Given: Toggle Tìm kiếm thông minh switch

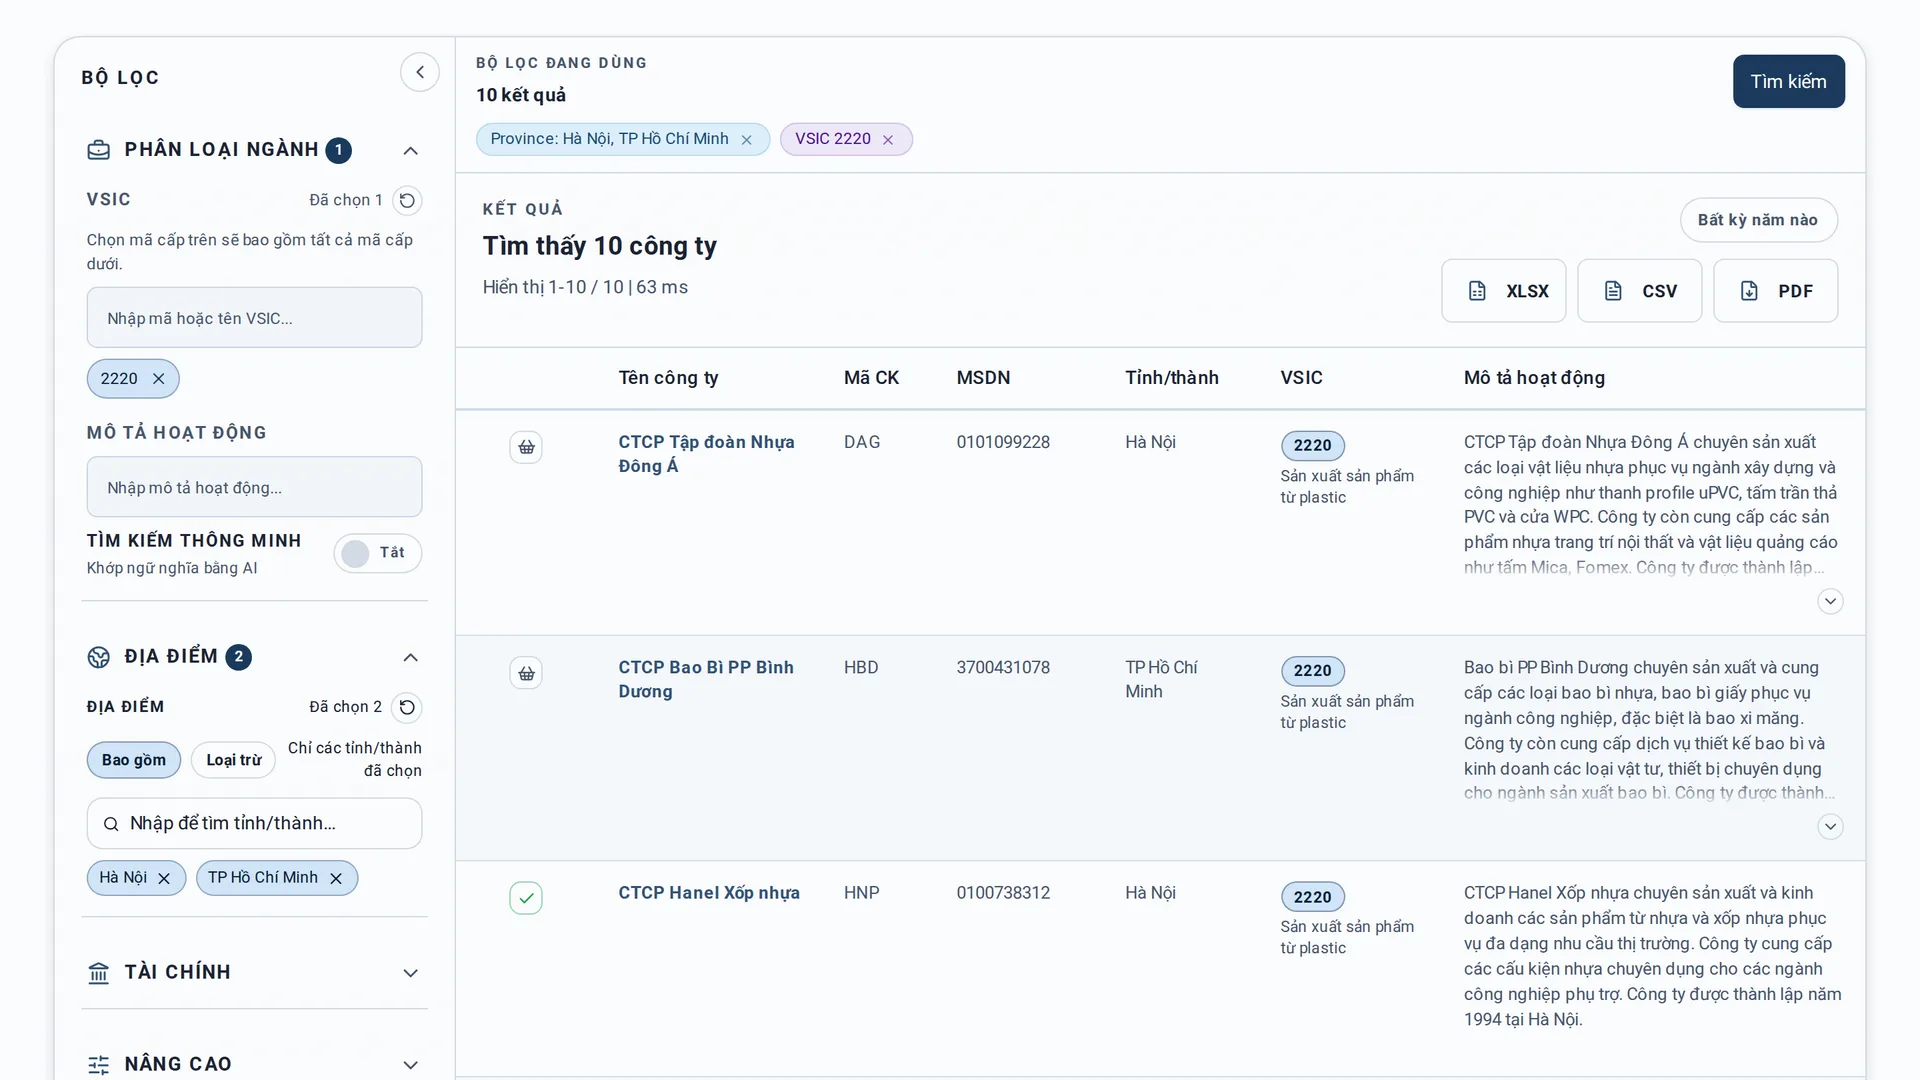Looking at the screenshot, I should point(378,553).
